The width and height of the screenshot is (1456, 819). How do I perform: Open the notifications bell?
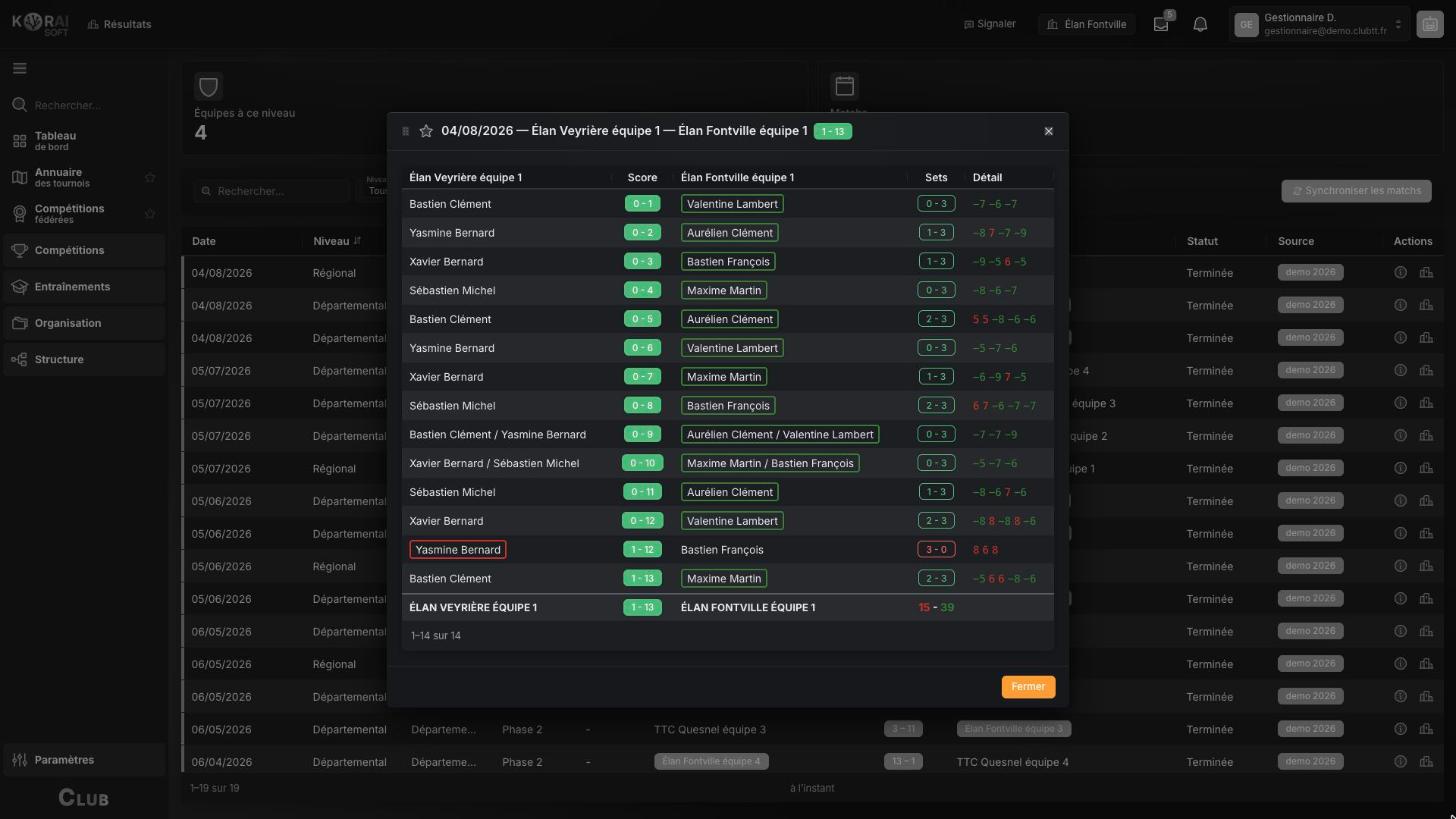(1200, 24)
